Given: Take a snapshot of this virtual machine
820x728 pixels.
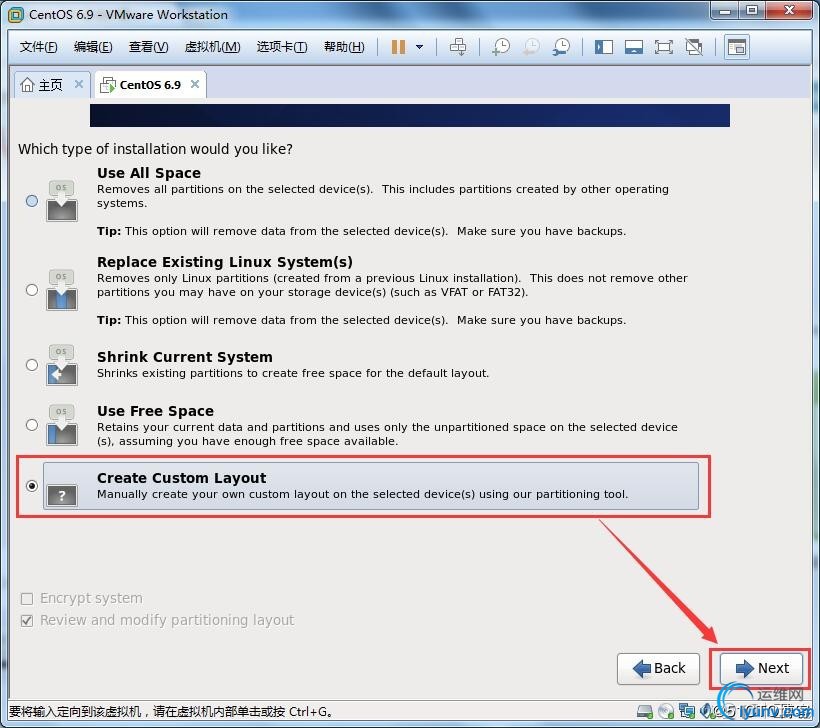Looking at the screenshot, I should coord(501,47).
